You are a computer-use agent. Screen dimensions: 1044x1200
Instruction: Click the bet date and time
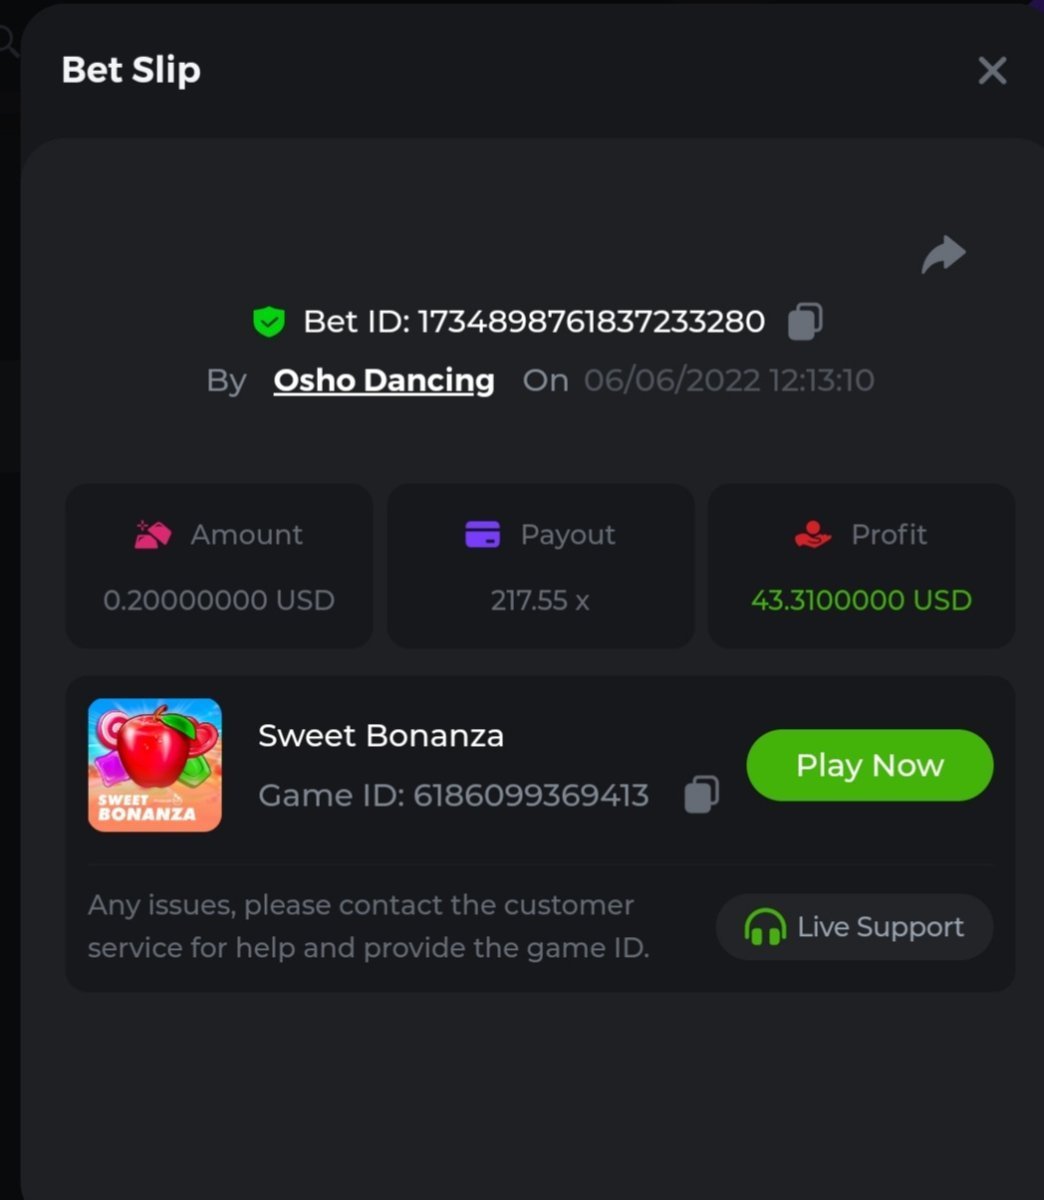pyautogui.click(x=729, y=381)
